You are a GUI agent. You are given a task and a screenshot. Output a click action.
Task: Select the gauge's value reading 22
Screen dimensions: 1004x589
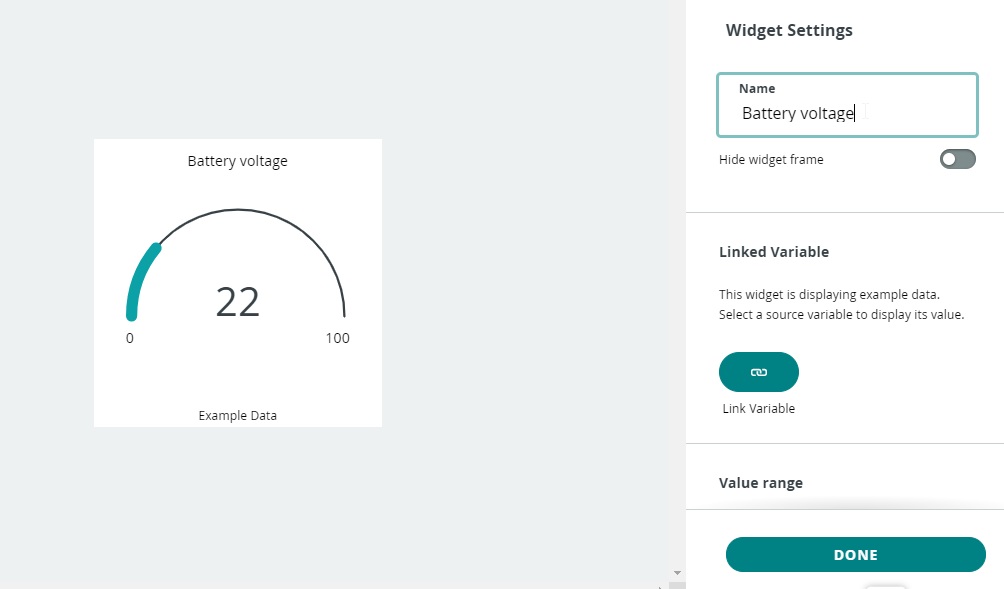(238, 302)
